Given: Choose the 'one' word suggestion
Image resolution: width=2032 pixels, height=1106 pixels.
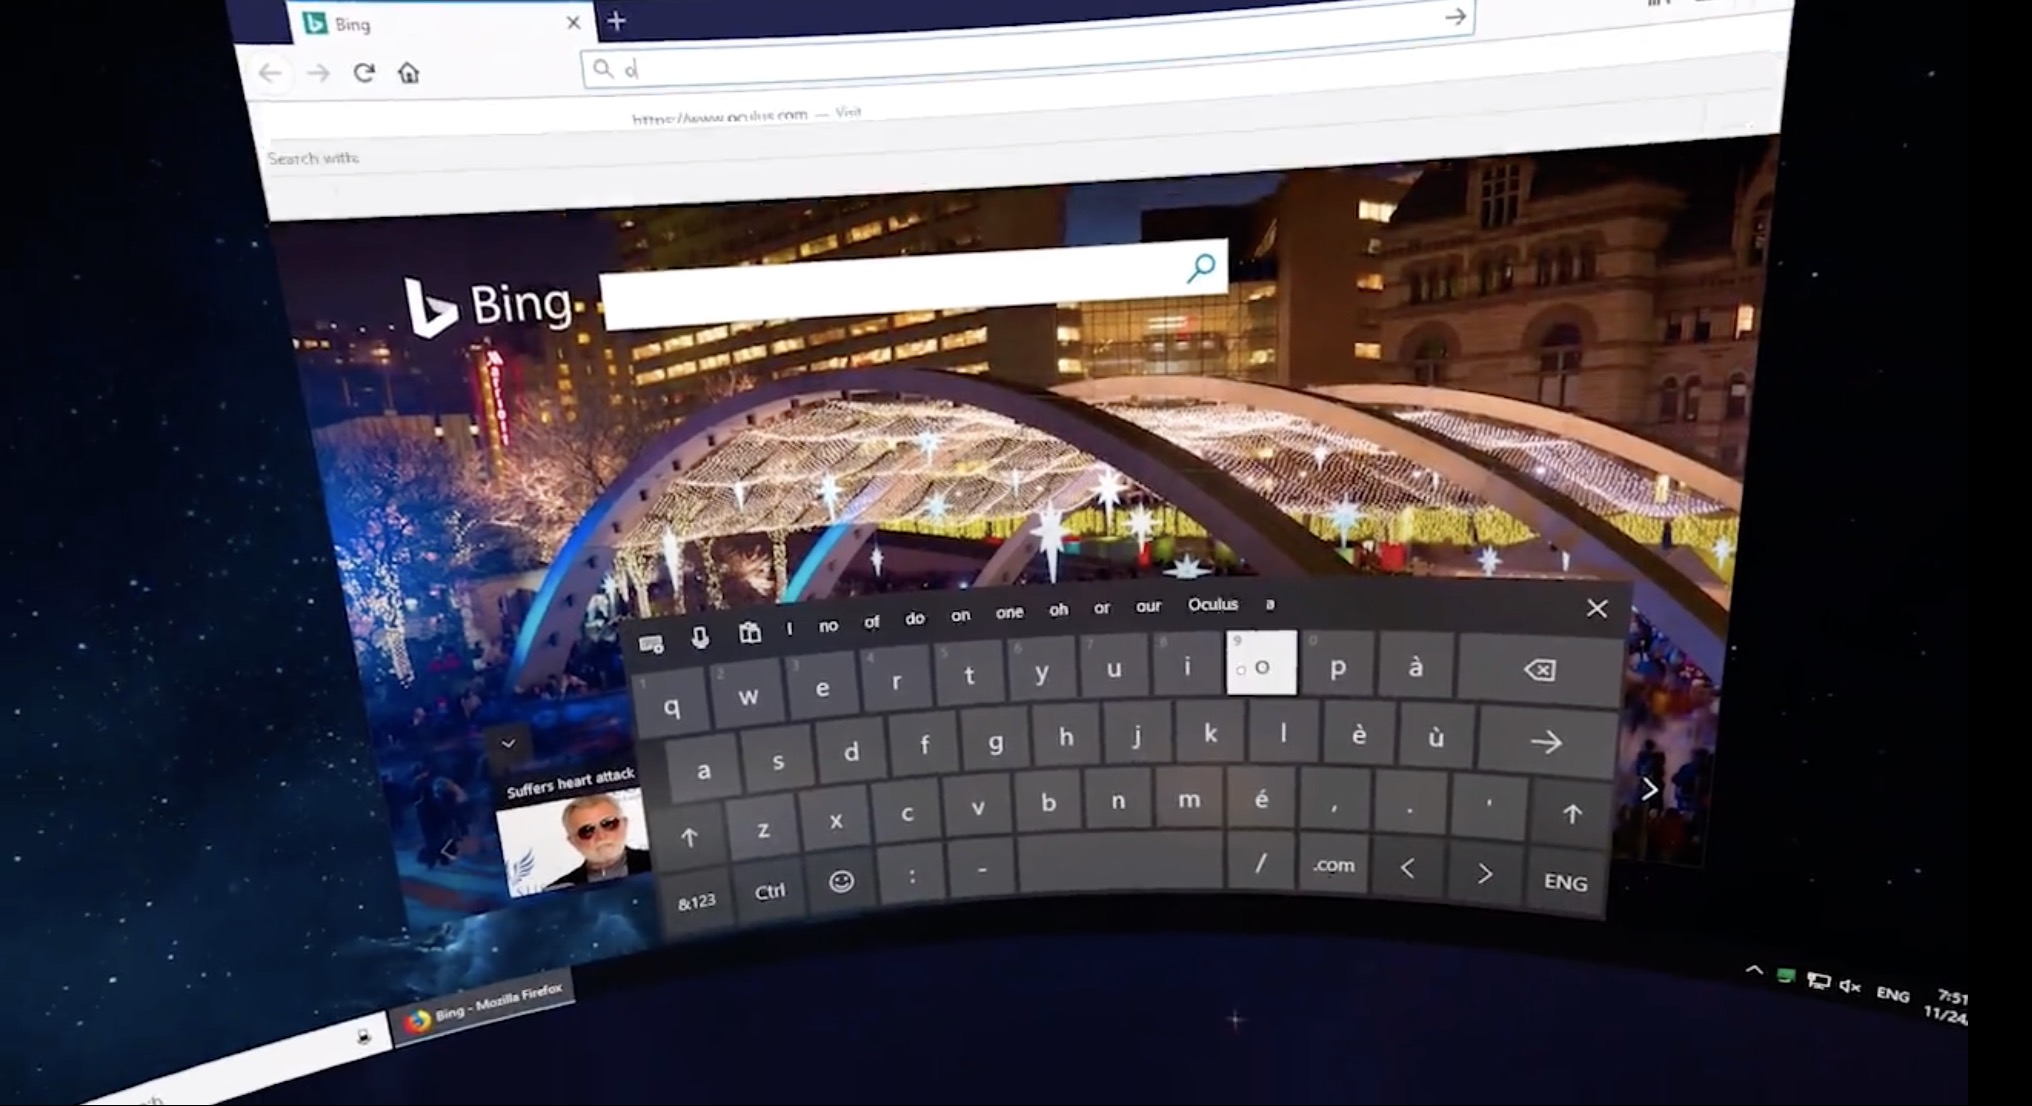Looking at the screenshot, I should pyautogui.click(x=1009, y=612).
